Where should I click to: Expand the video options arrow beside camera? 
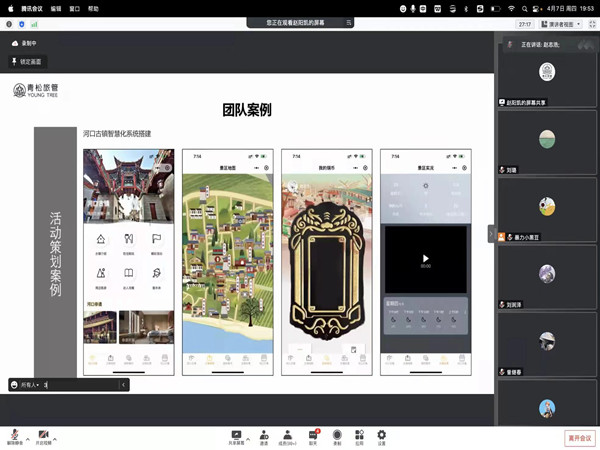[x=55, y=438]
